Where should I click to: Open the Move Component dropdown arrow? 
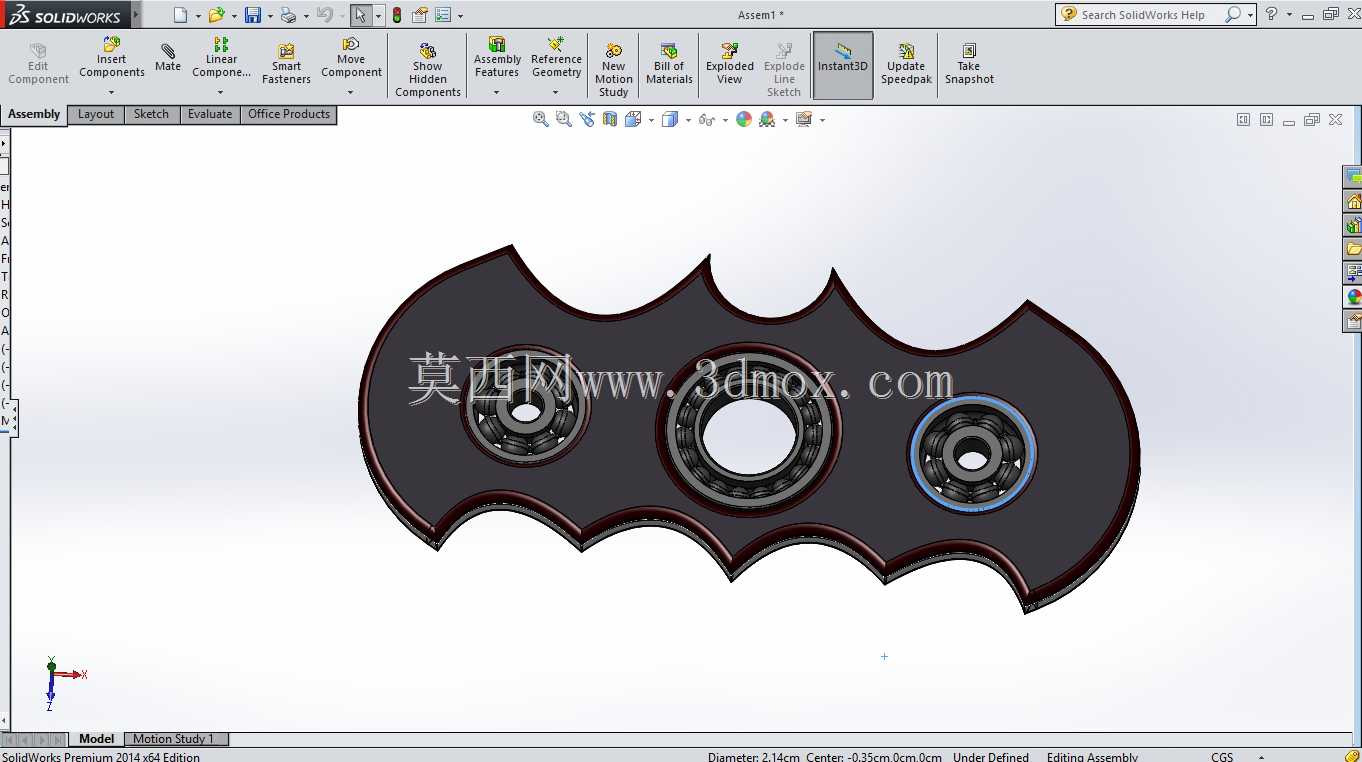(x=351, y=93)
